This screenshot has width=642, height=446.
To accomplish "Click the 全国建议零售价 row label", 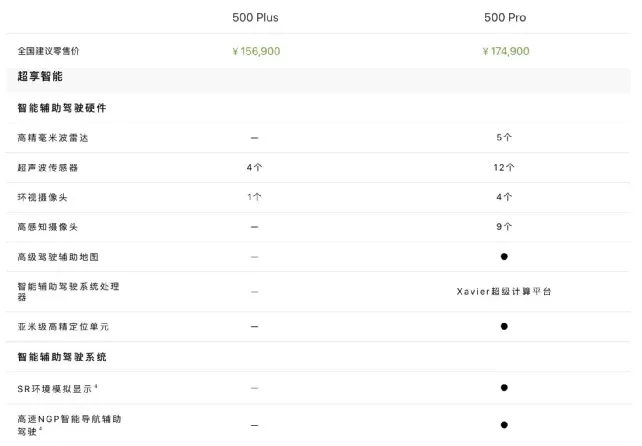I will pos(49,51).
